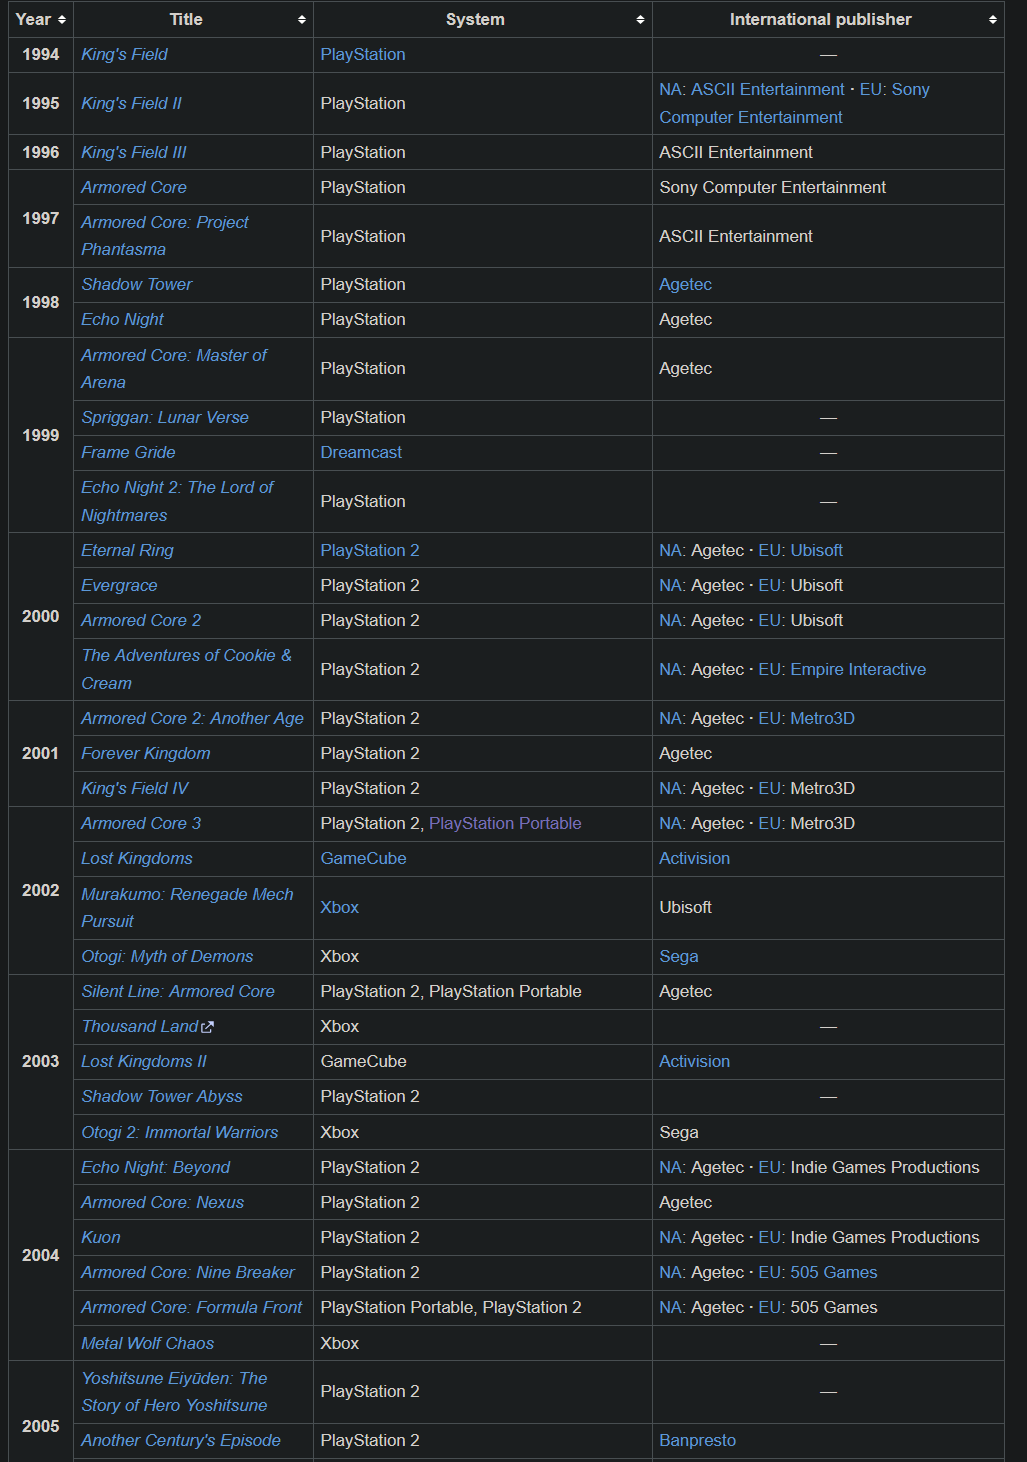This screenshot has height=1462, width=1027.
Task: Open Otogi 2: Immortal Warriors link
Action: pyautogui.click(x=180, y=1132)
